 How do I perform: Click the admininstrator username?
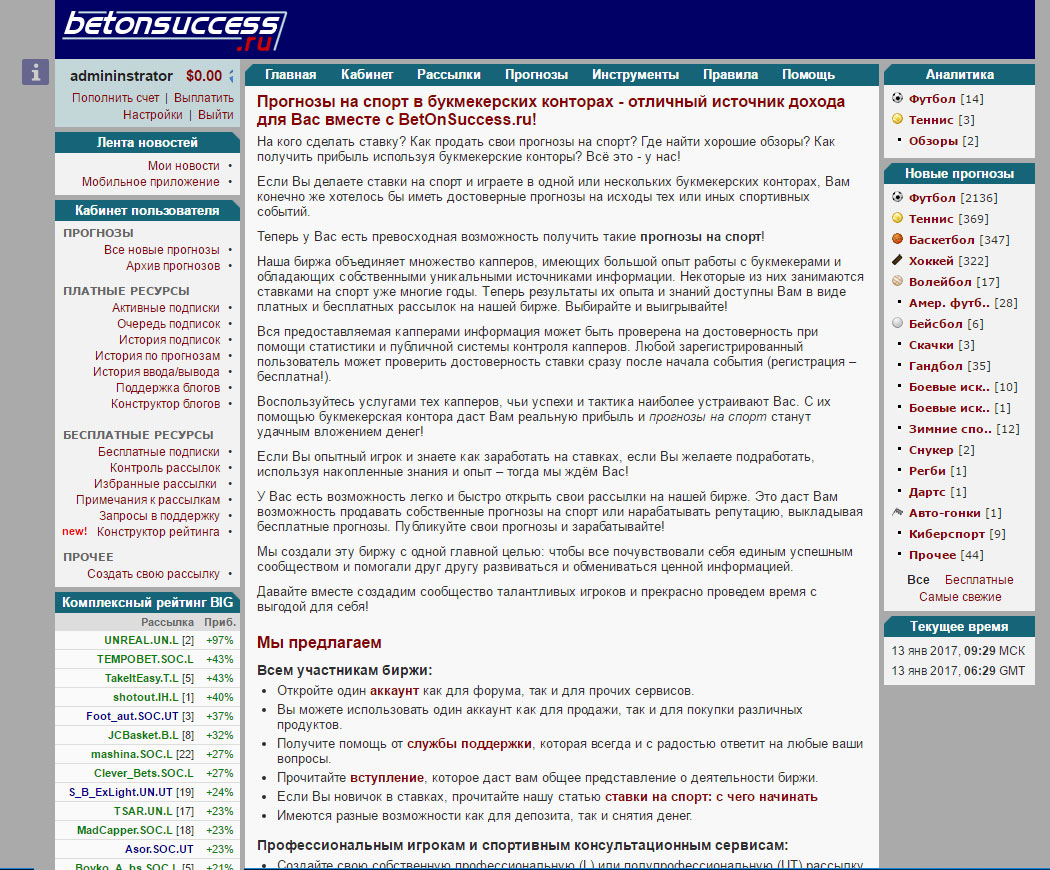click(x=121, y=76)
